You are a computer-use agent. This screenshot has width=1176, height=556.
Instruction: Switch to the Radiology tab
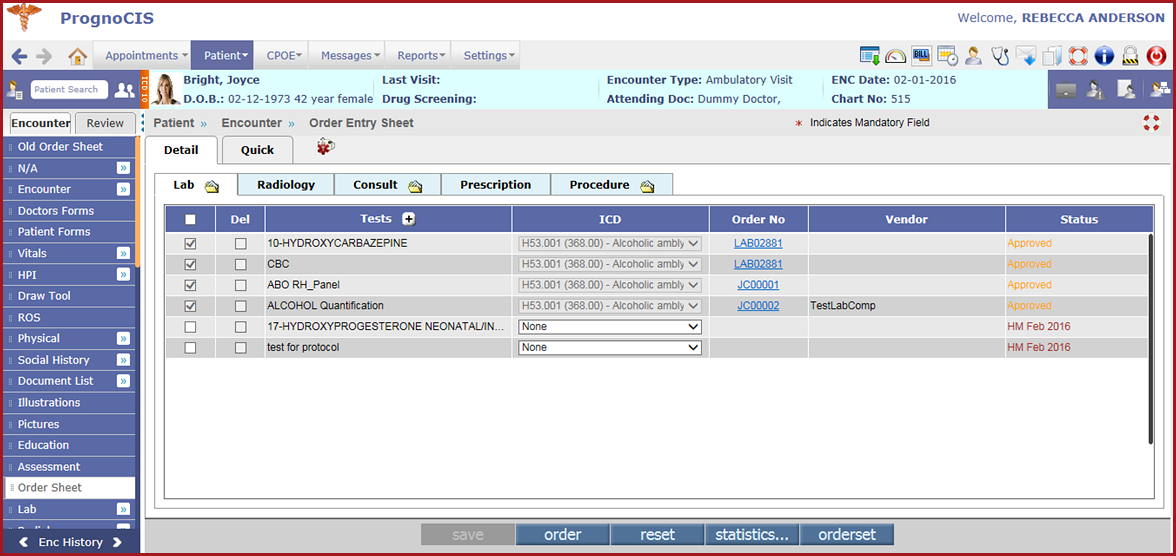[x=286, y=185]
